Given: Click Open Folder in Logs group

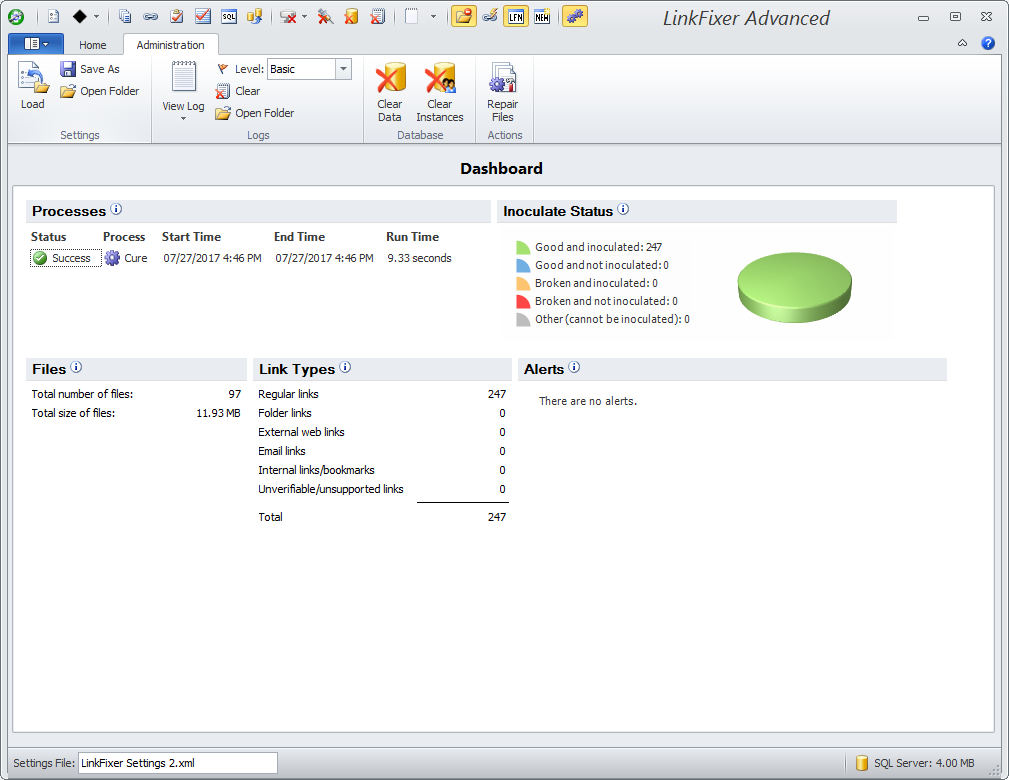Looking at the screenshot, I should pyautogui.click(x=255, y=113).
